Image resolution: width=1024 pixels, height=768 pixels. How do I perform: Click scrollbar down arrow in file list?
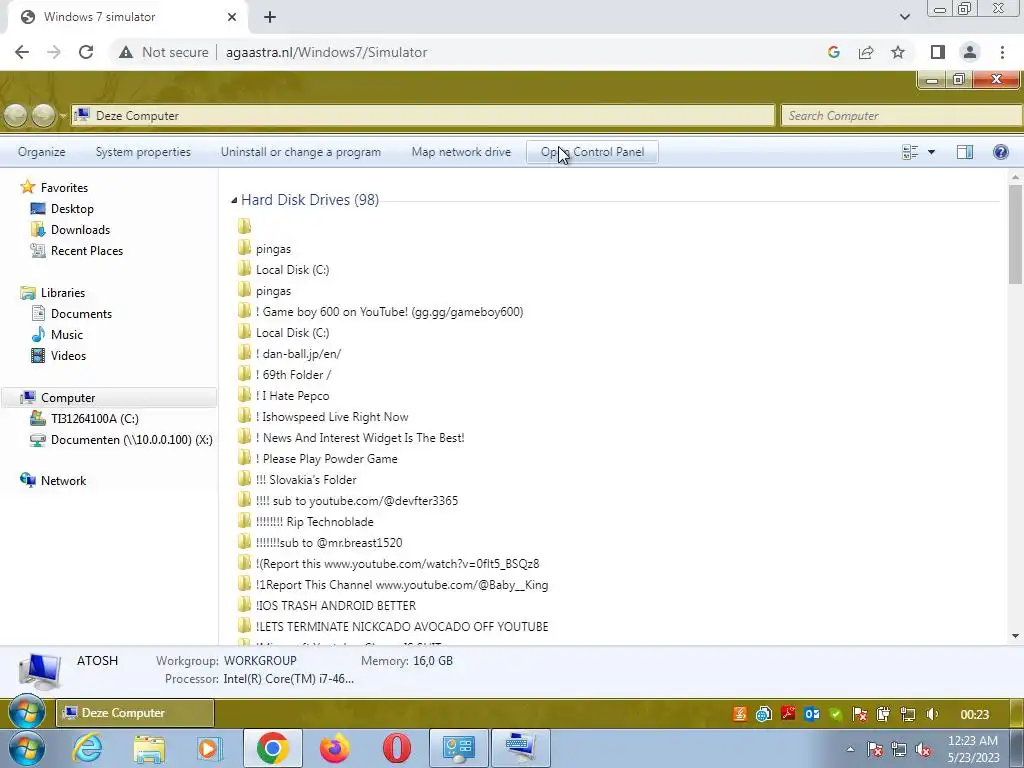click(x=1015, y=636)
